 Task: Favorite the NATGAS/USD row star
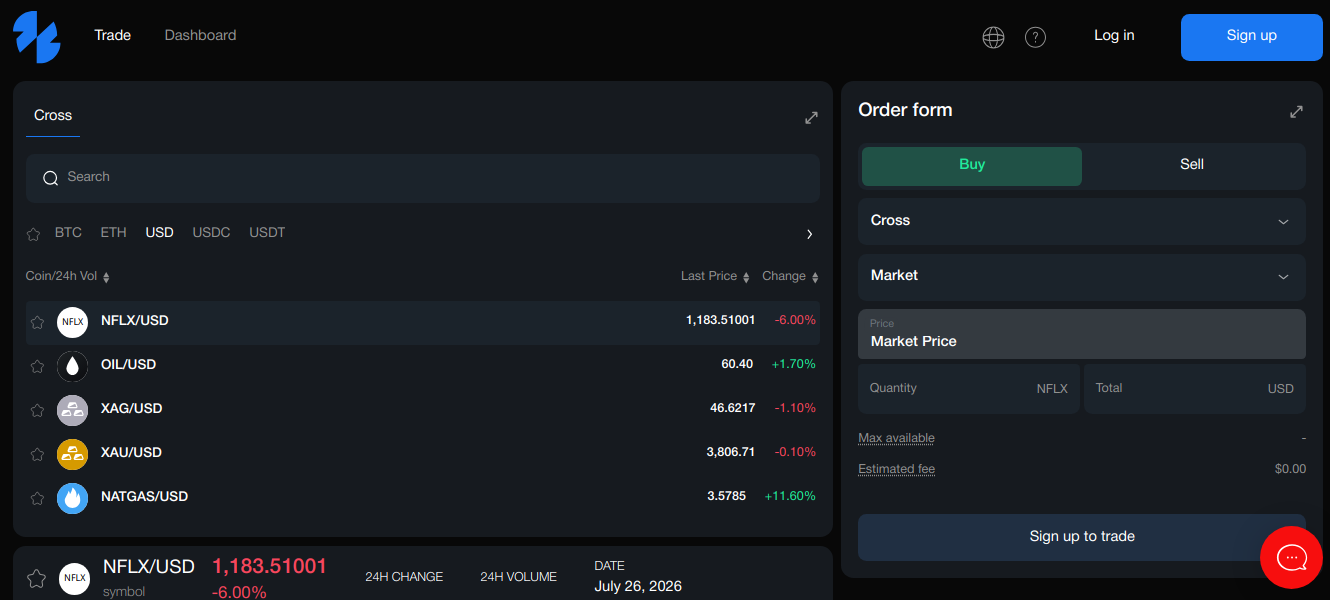tap(37, 498)
